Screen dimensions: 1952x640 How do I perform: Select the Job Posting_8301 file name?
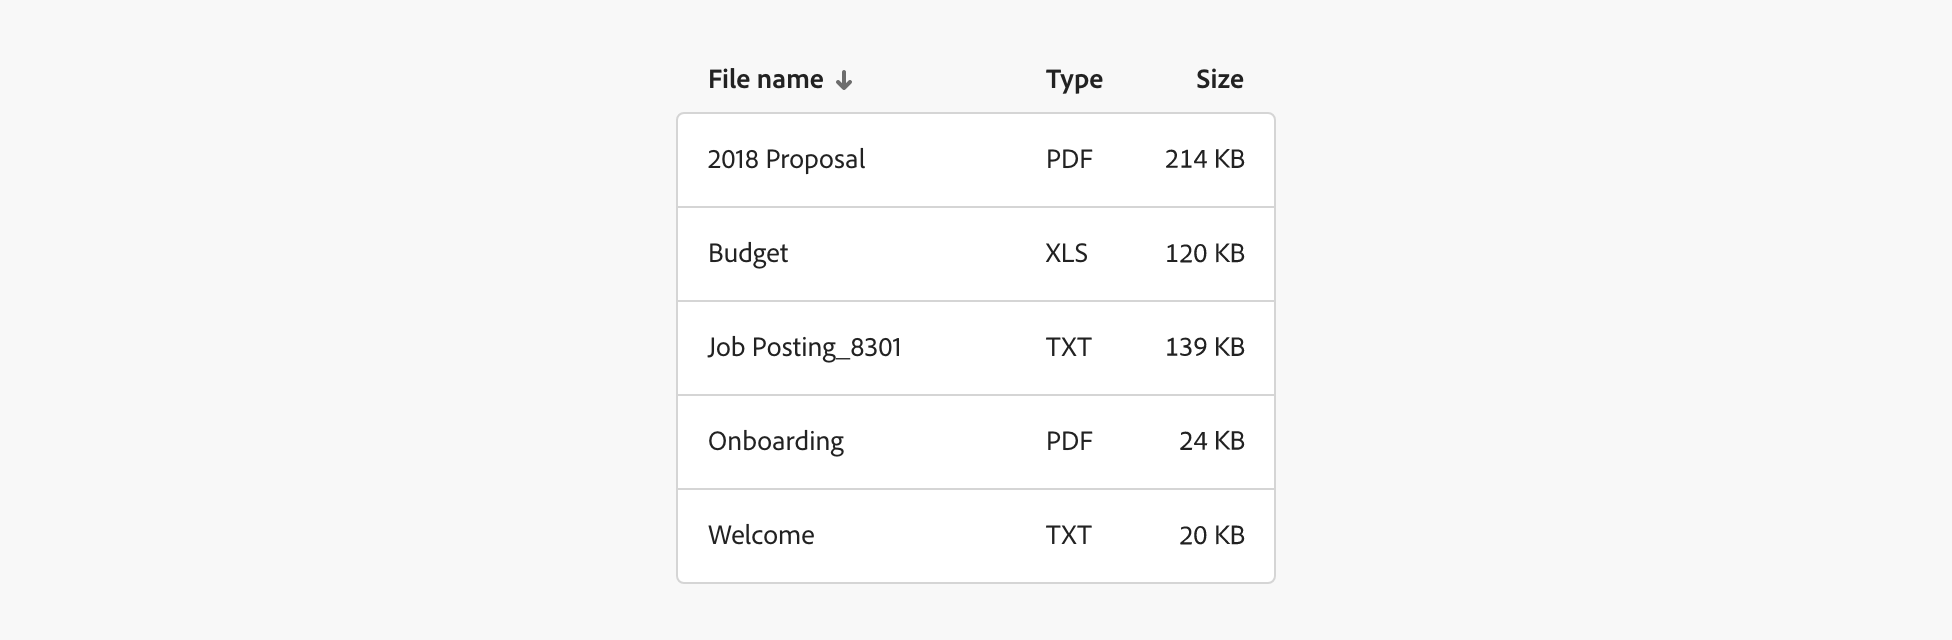click(x=804, y=348)
